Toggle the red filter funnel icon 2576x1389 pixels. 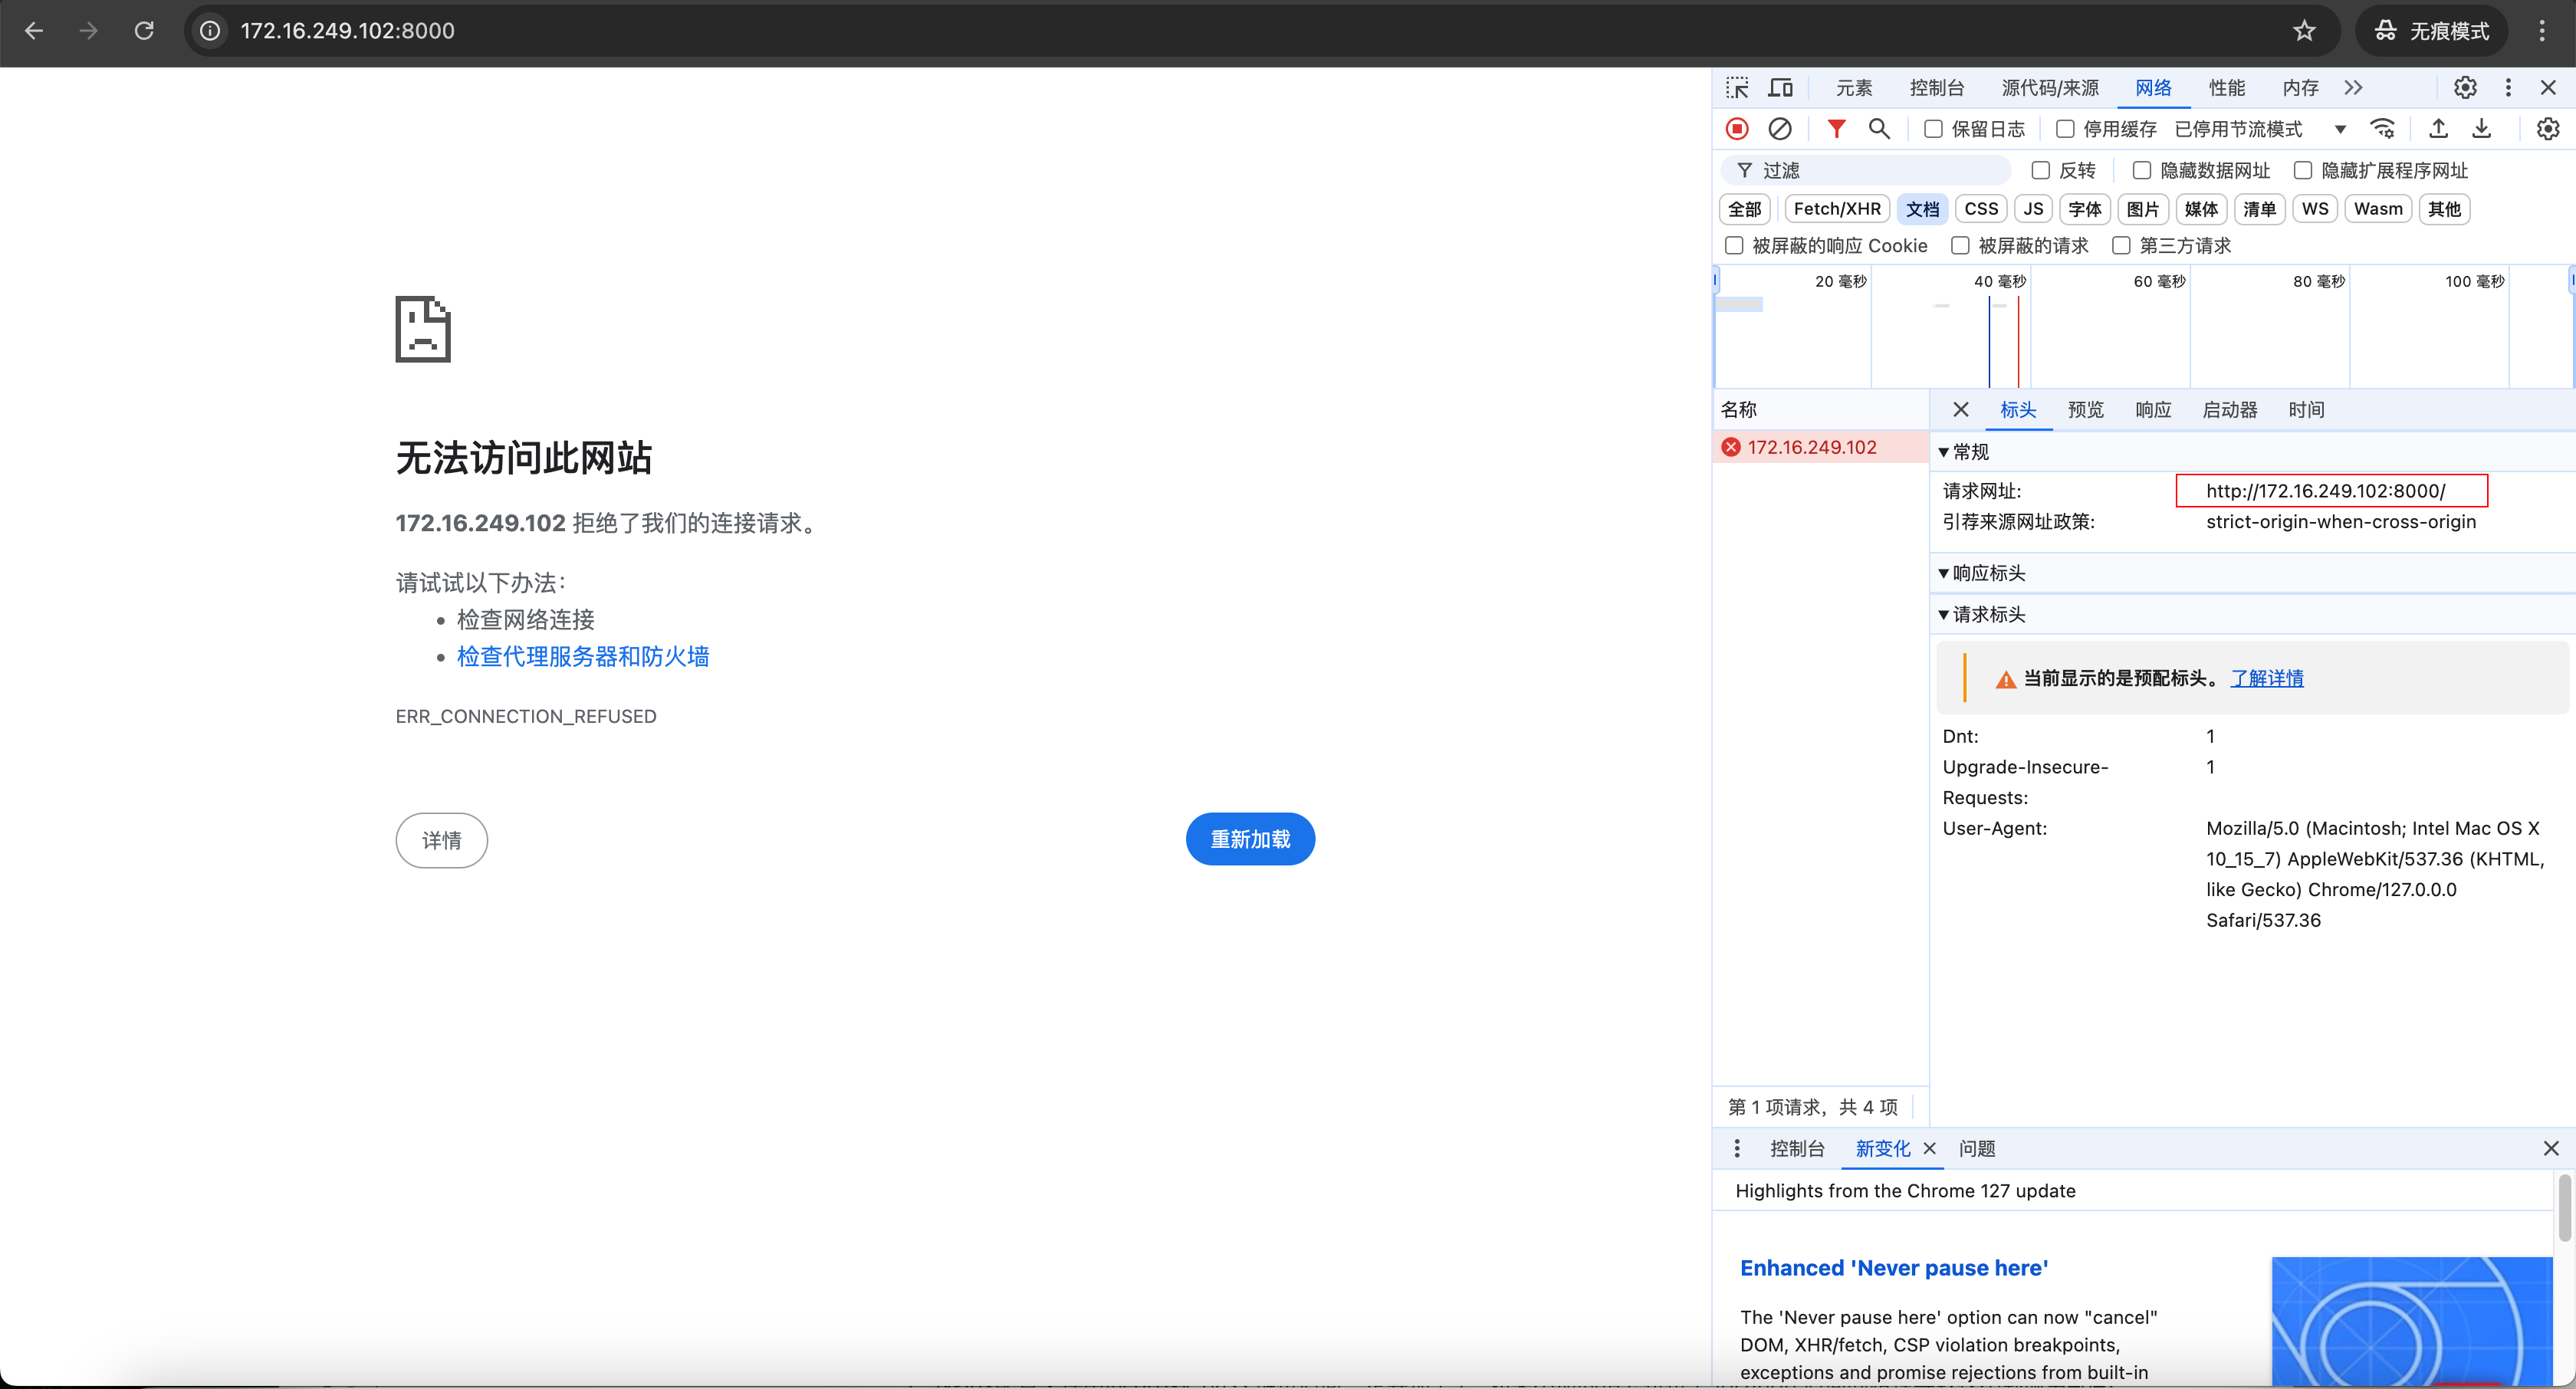[1836, 129]
